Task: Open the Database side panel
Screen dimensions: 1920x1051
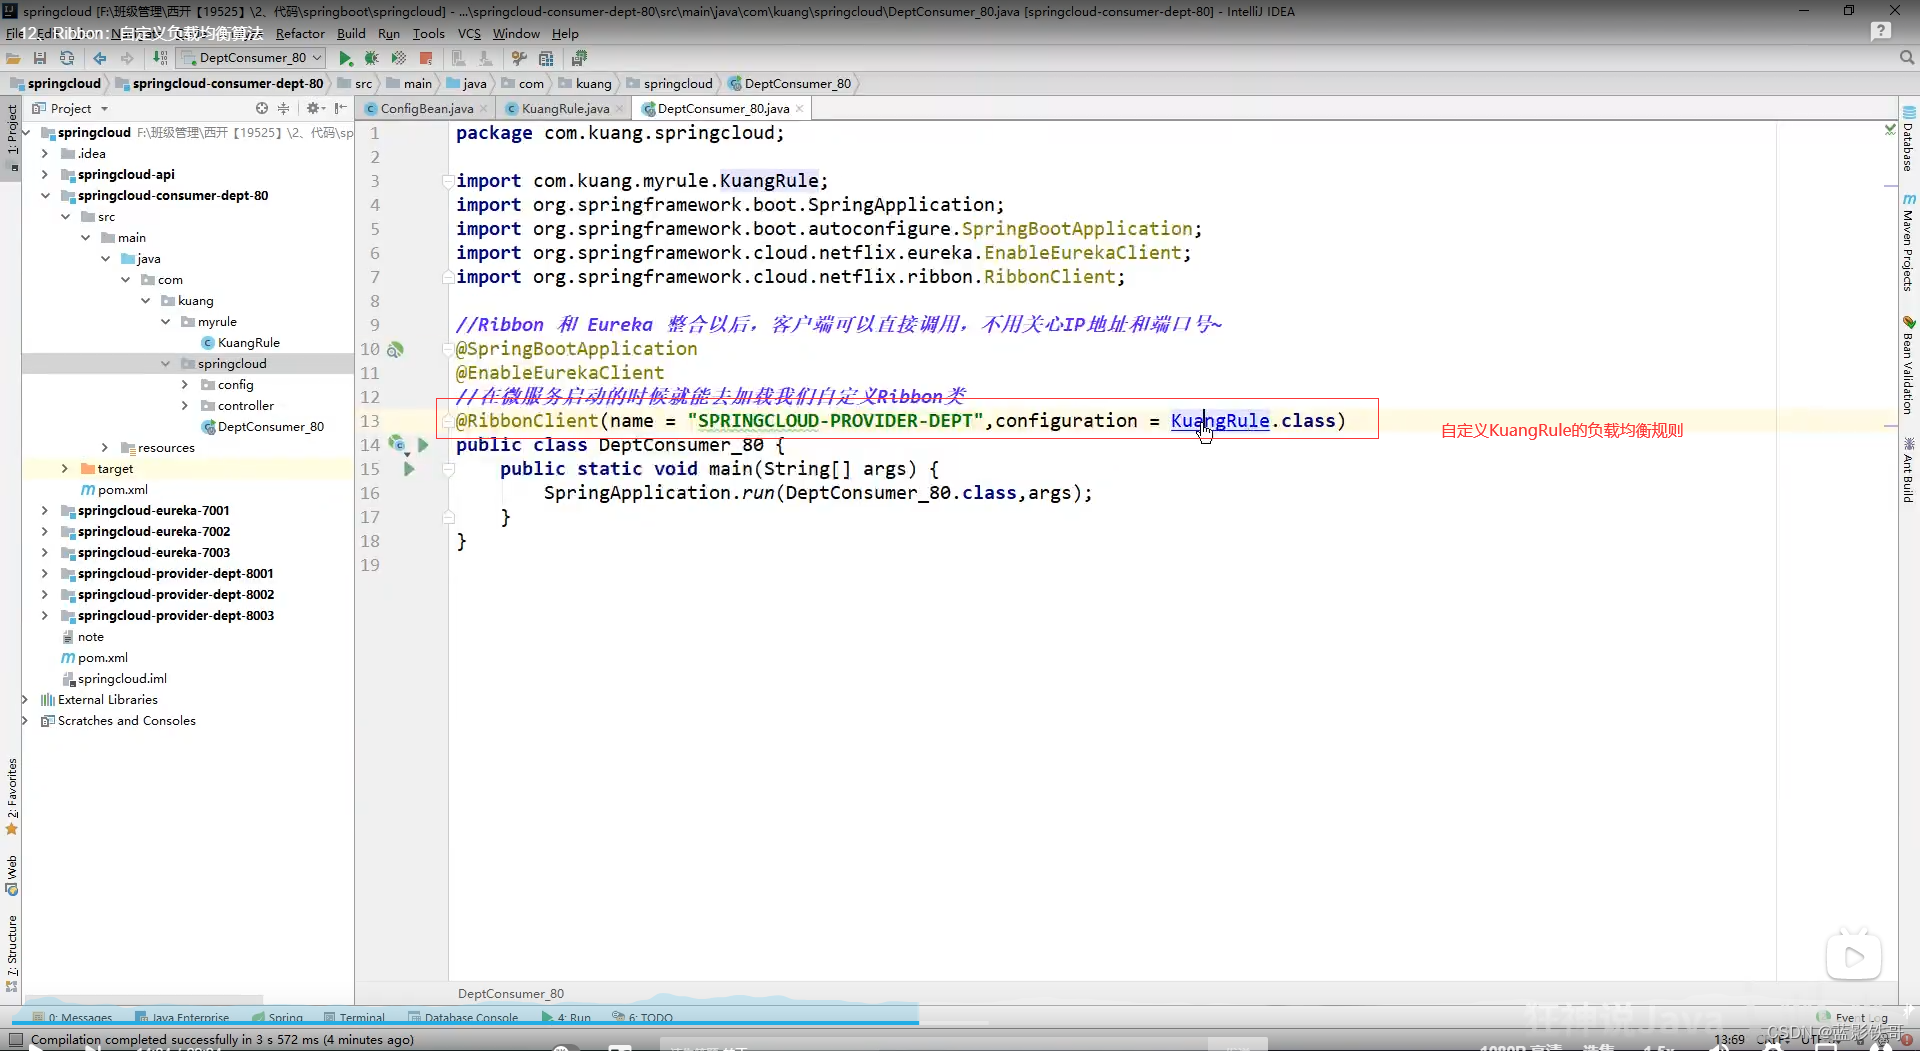Action: 1909,139
